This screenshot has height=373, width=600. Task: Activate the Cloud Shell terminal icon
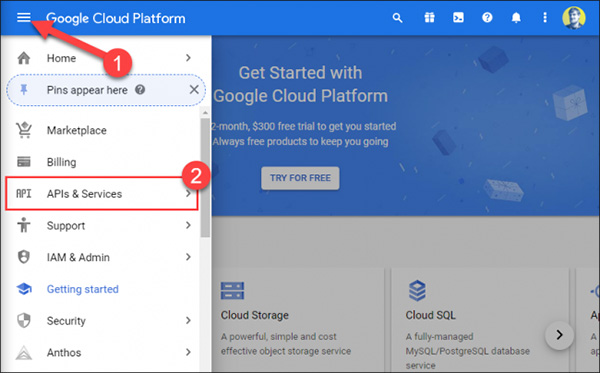(458, 18)
